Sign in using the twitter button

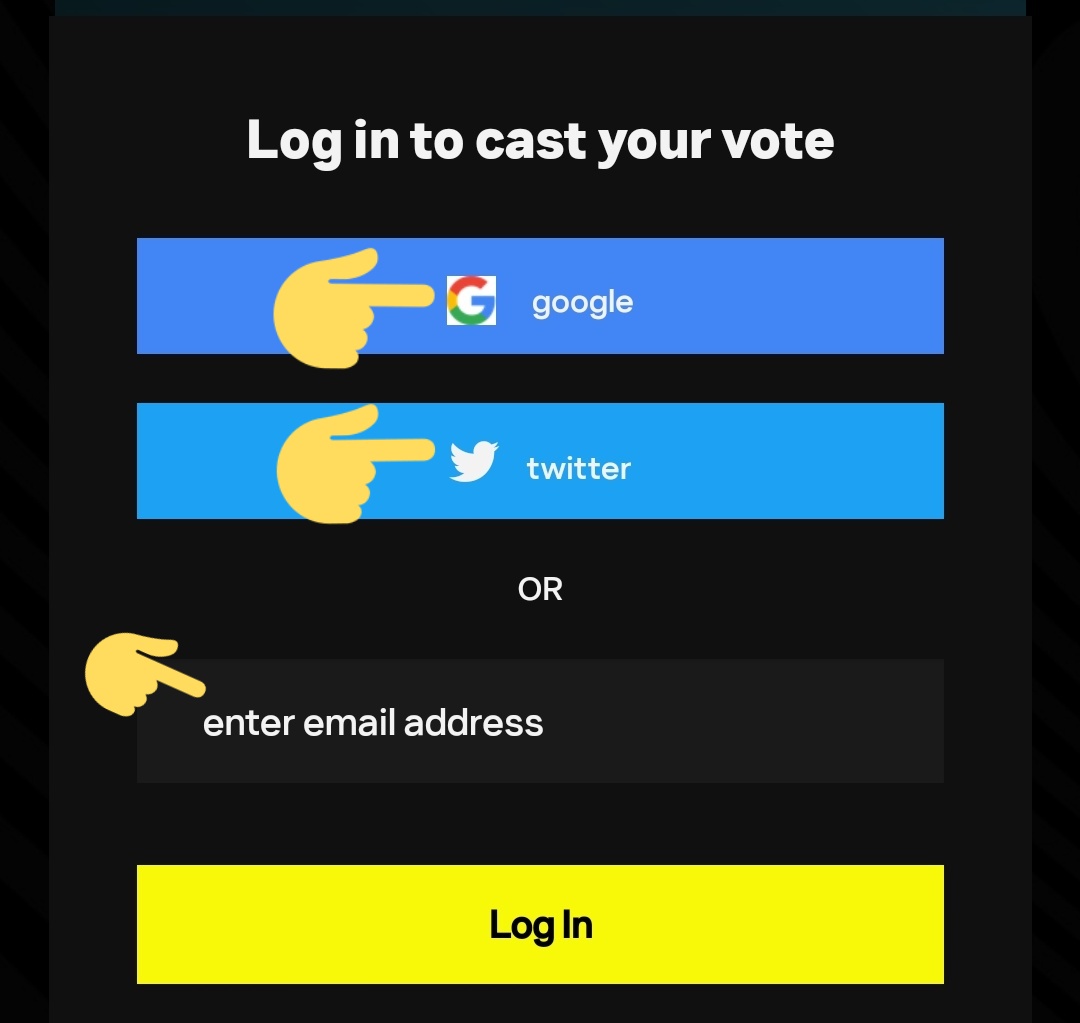point(540,461)
